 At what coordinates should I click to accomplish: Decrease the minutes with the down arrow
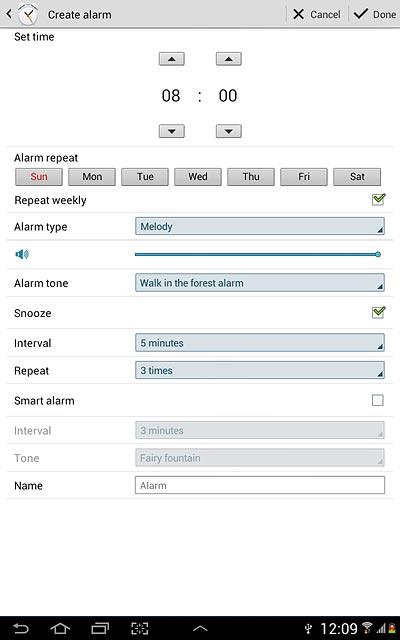229,131
